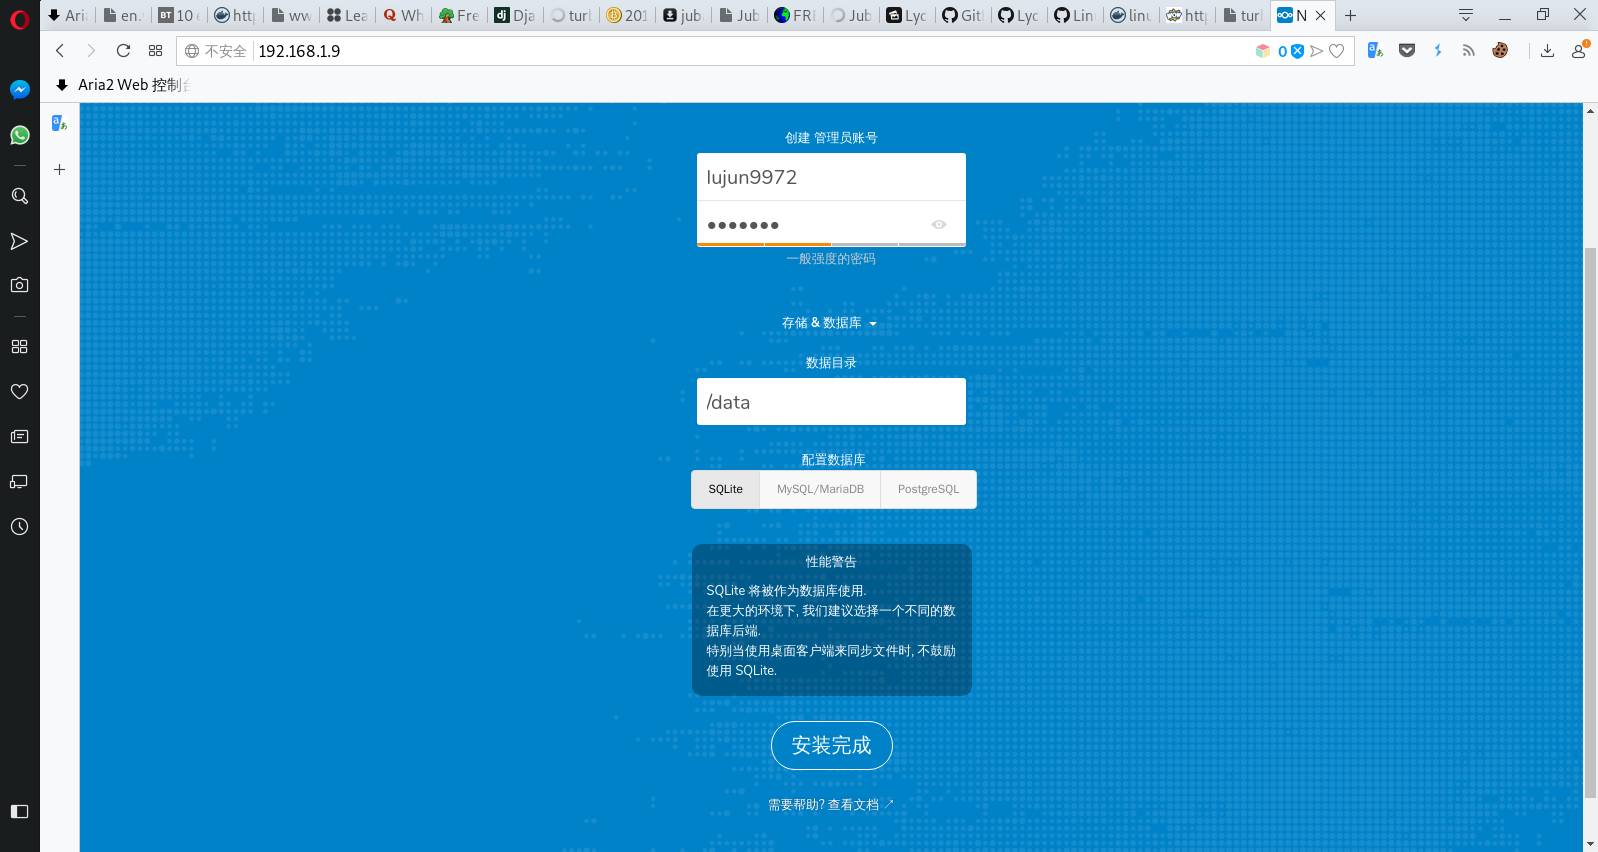
Task: Close the active Nextcloud tab
Action: tap(1320, 15)
